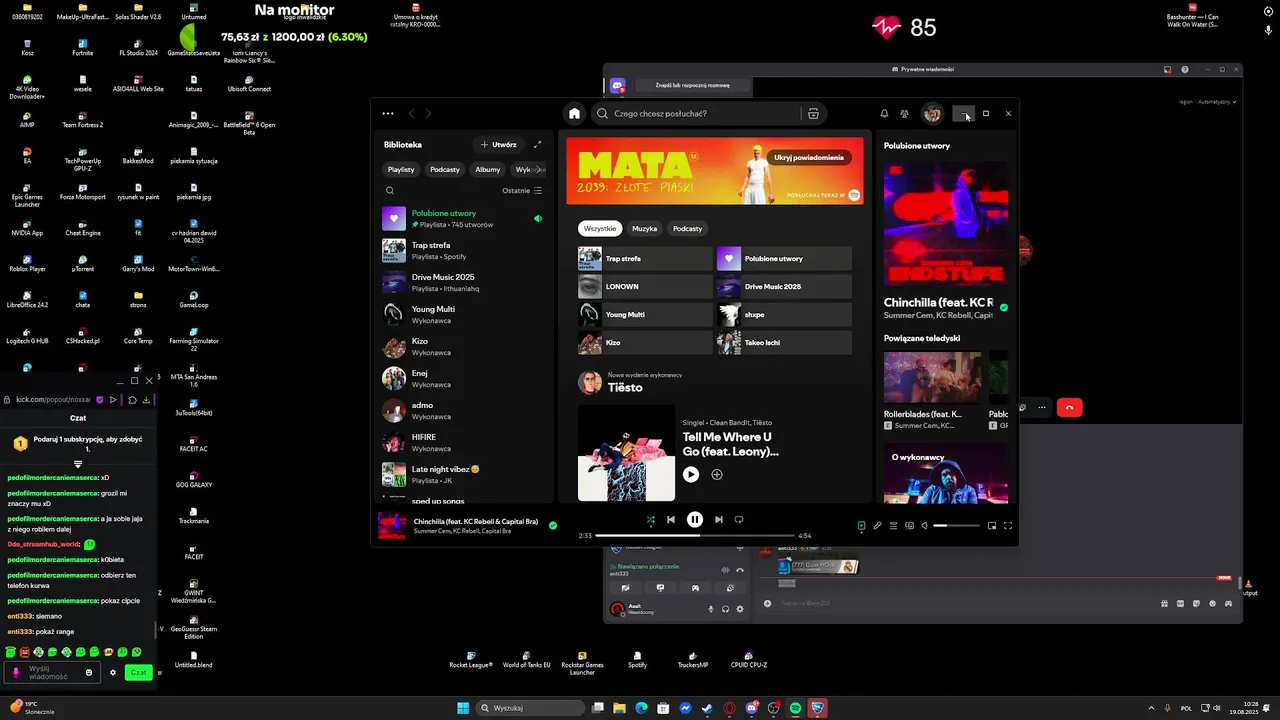This screenshot has width=1280, height=720.
Task: Collapse the Kick gift subscription banner
Action: pos(78,464)
